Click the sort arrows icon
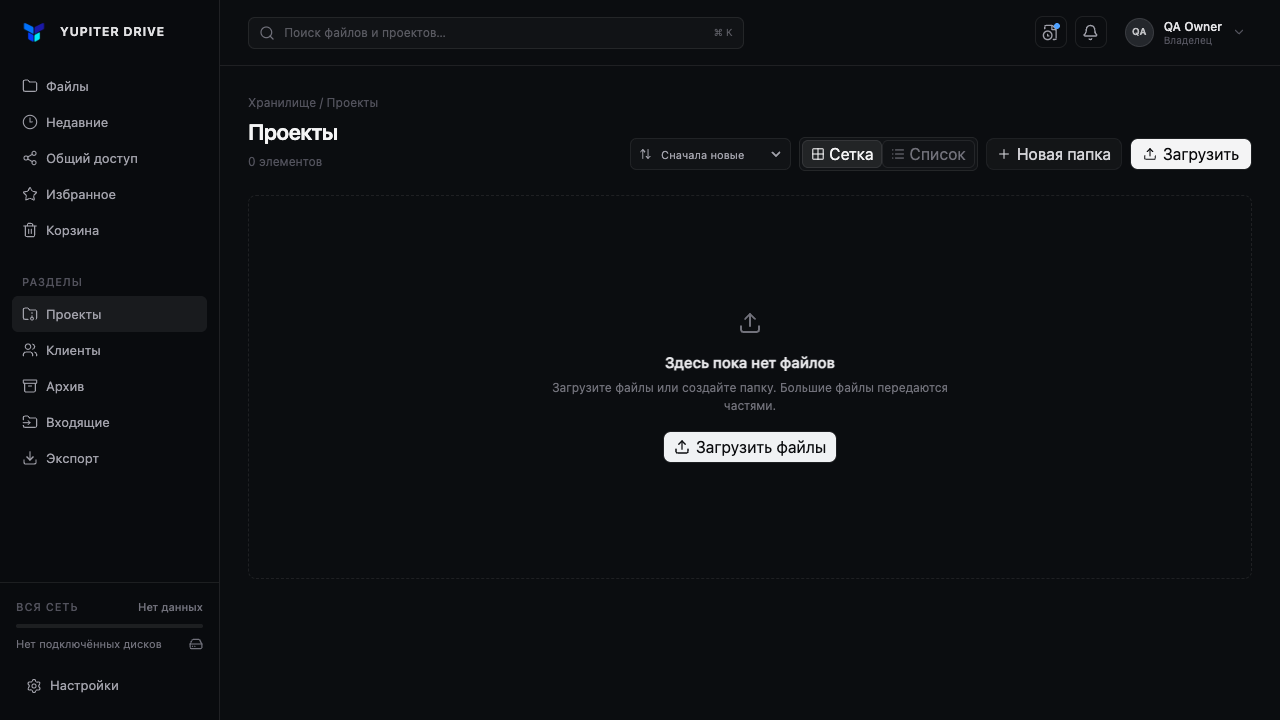Image resolution: width=1280 pixels, height=720 pixels. (646, 154)
